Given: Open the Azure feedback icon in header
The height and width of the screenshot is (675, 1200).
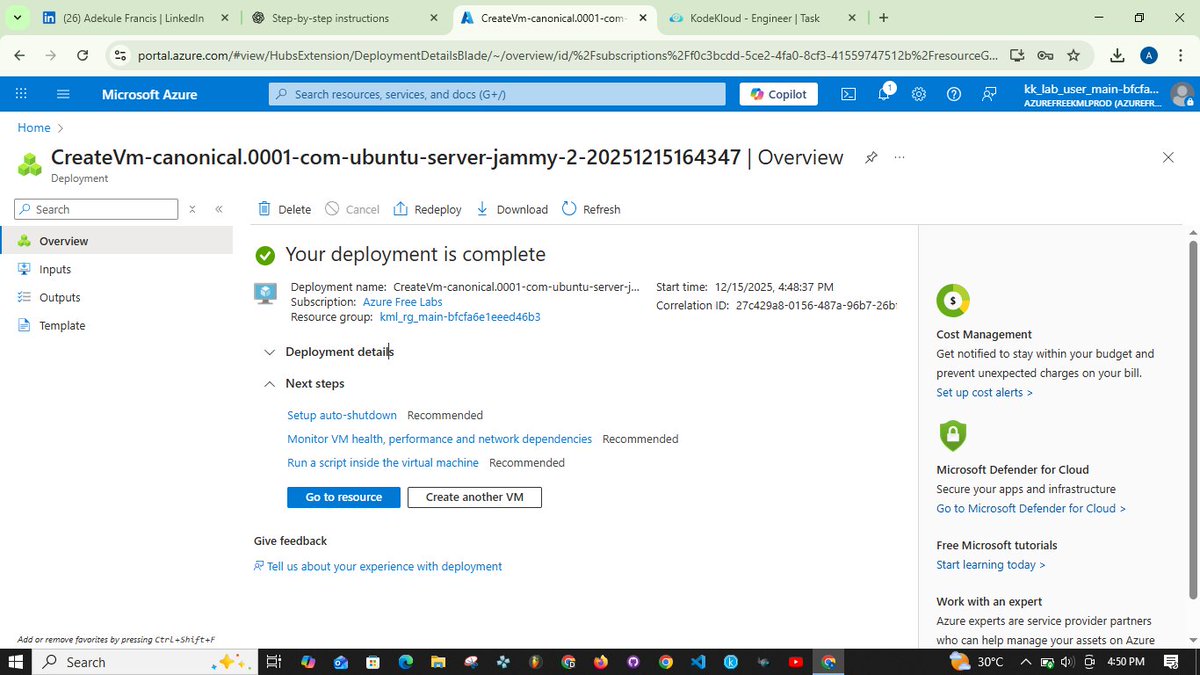Looking at the screenshot, I should click(x=989, y=94).
